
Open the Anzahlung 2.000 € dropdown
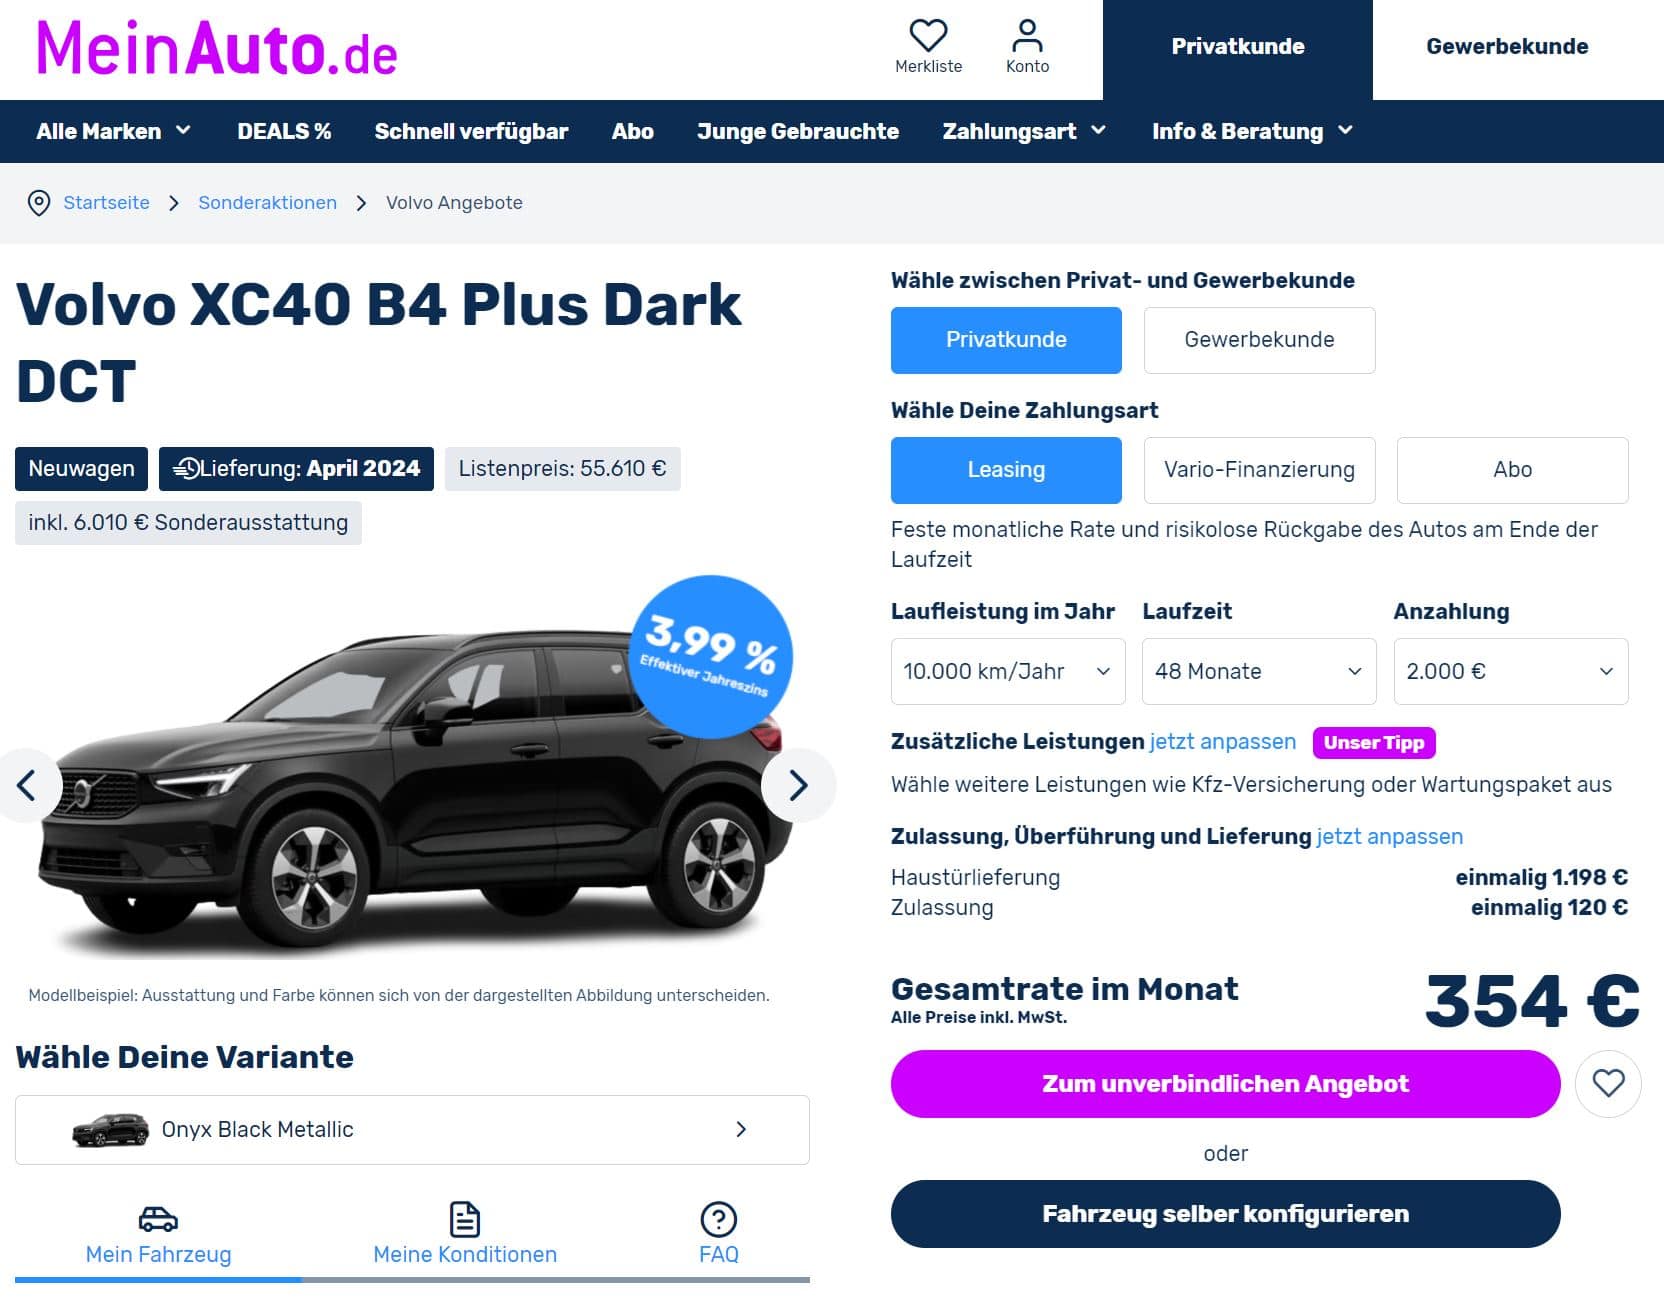1511,671
